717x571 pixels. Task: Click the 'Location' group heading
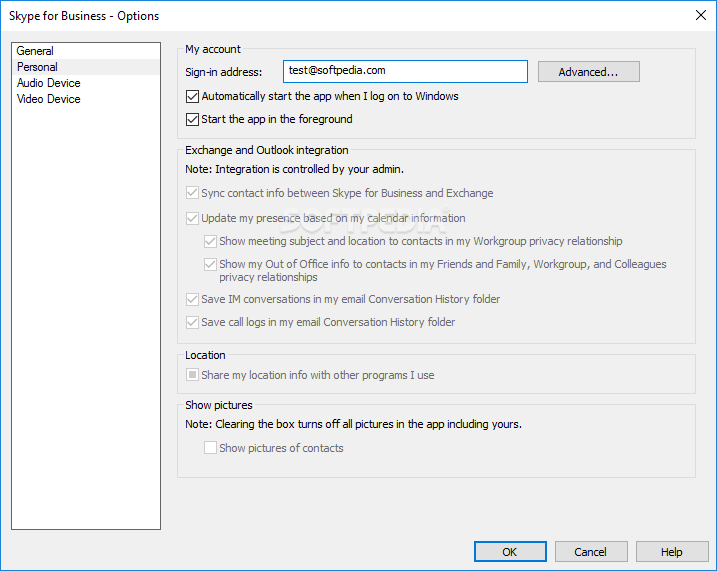pyautogui.click(x=205, y=355)
